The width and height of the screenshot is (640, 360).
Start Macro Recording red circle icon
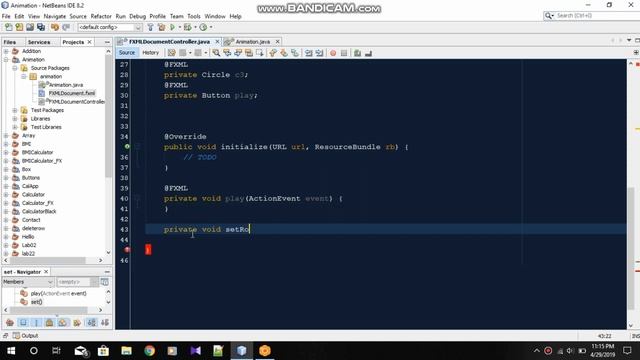click(333, 53)
